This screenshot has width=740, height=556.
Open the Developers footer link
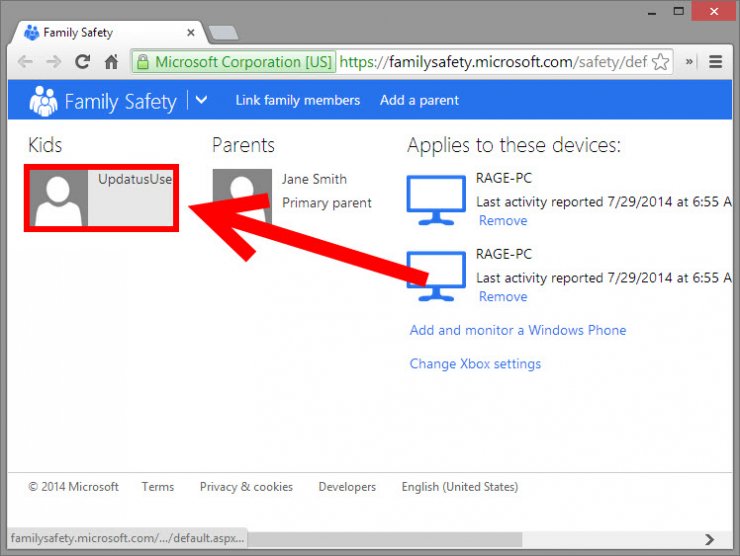click(347, 487)
